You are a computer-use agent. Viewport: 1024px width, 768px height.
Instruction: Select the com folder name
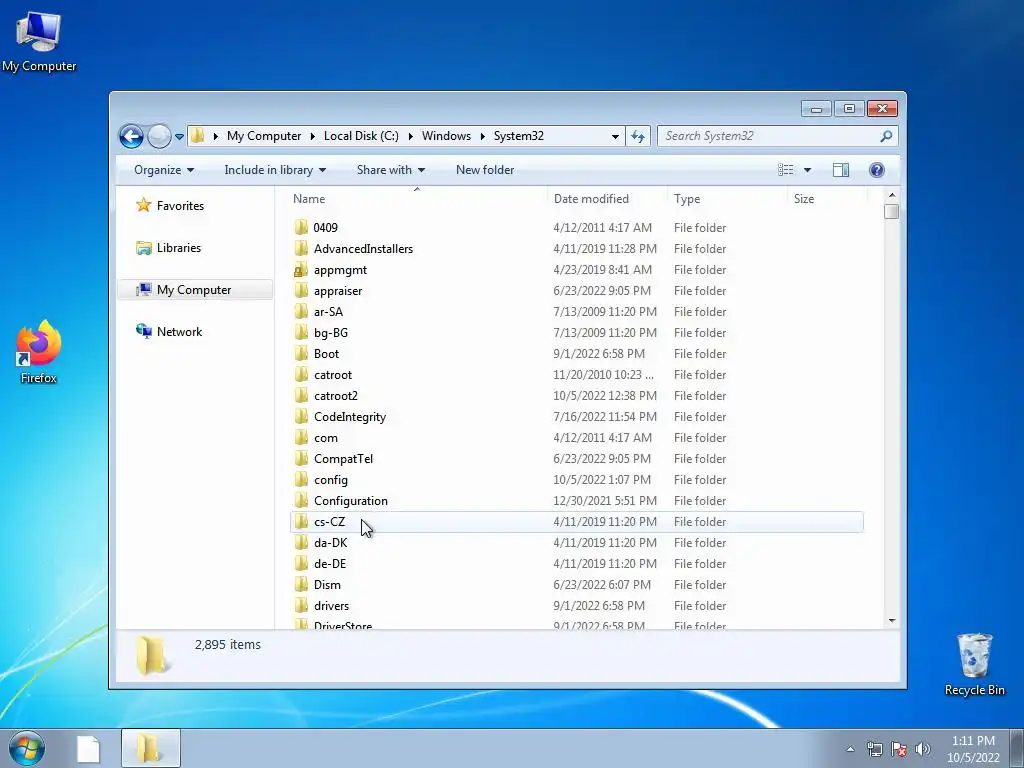[326, 438]
